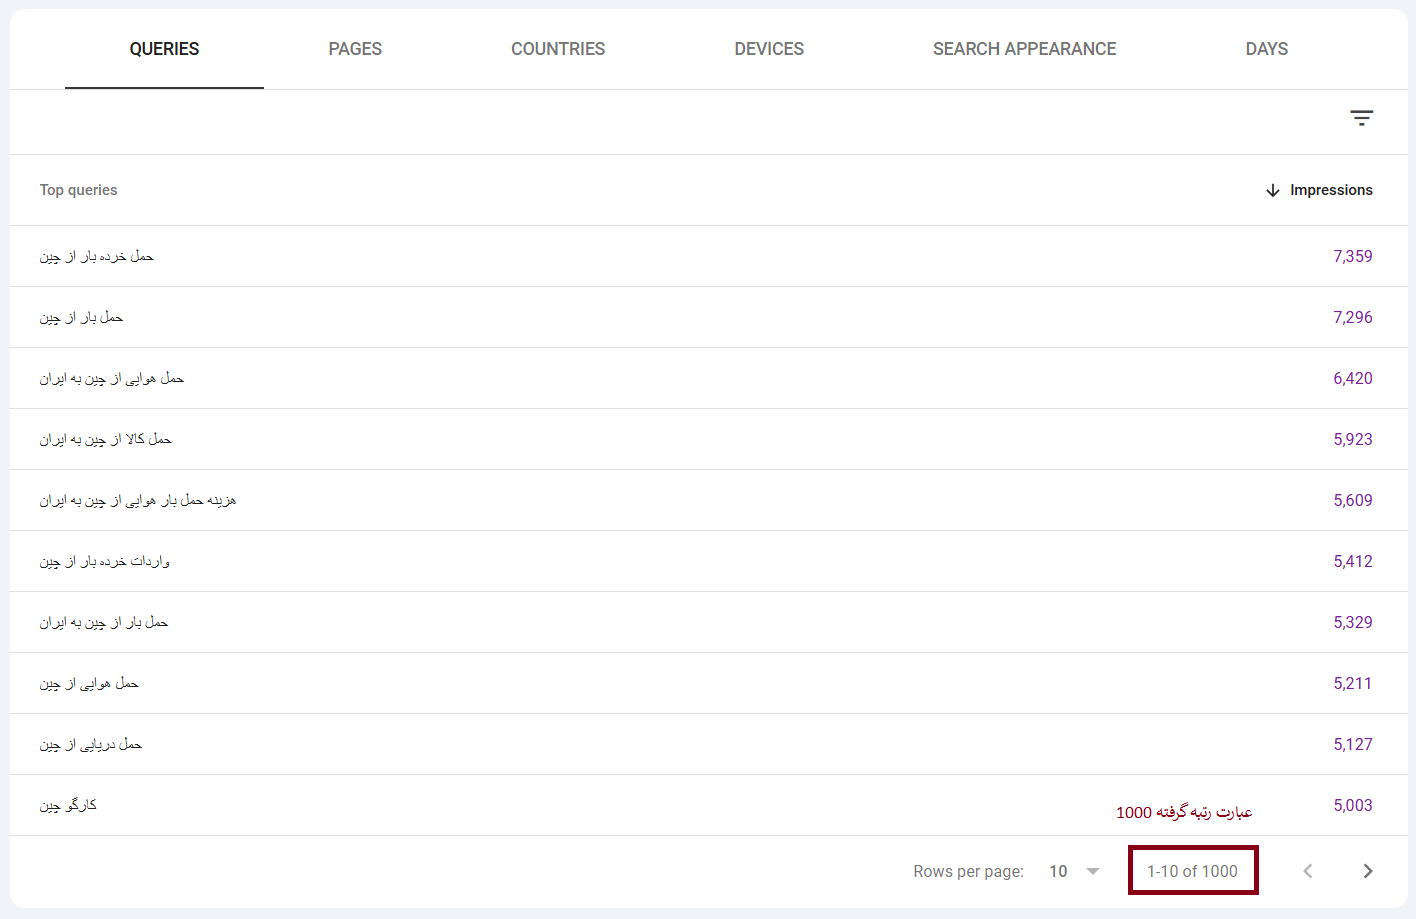Go to previous page of results
This screenshot has height=919, width=1416.
pos(1307,871)
